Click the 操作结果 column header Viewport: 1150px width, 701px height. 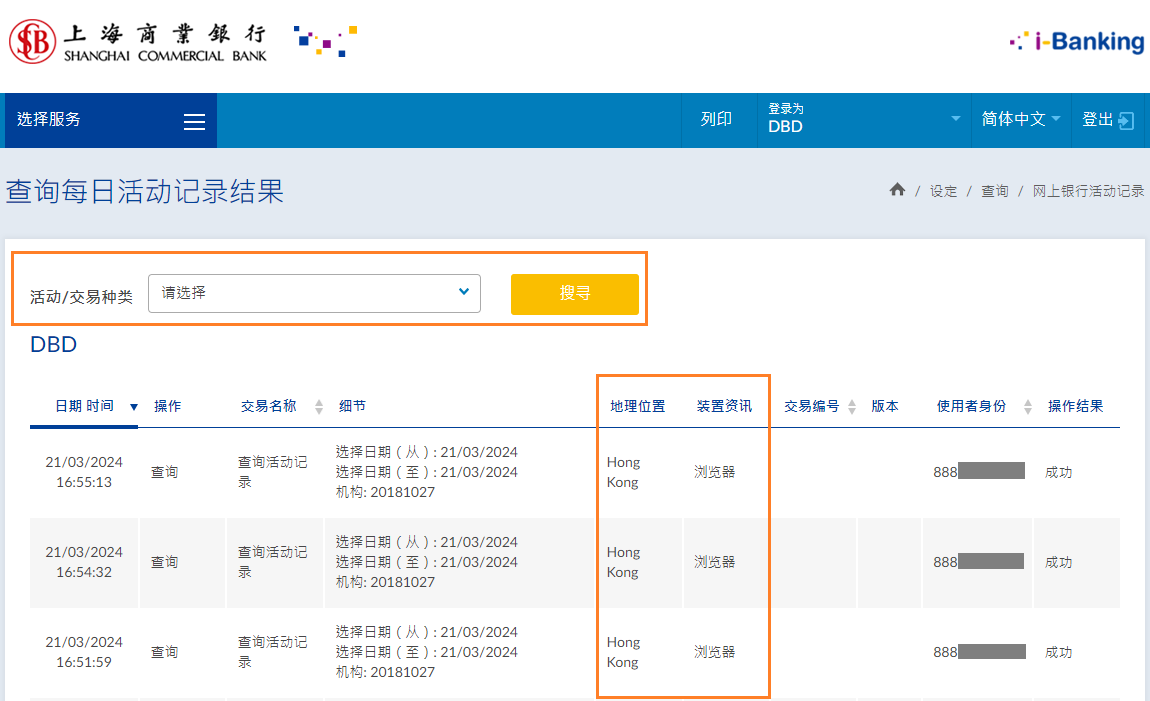[x=1075, y=406]
